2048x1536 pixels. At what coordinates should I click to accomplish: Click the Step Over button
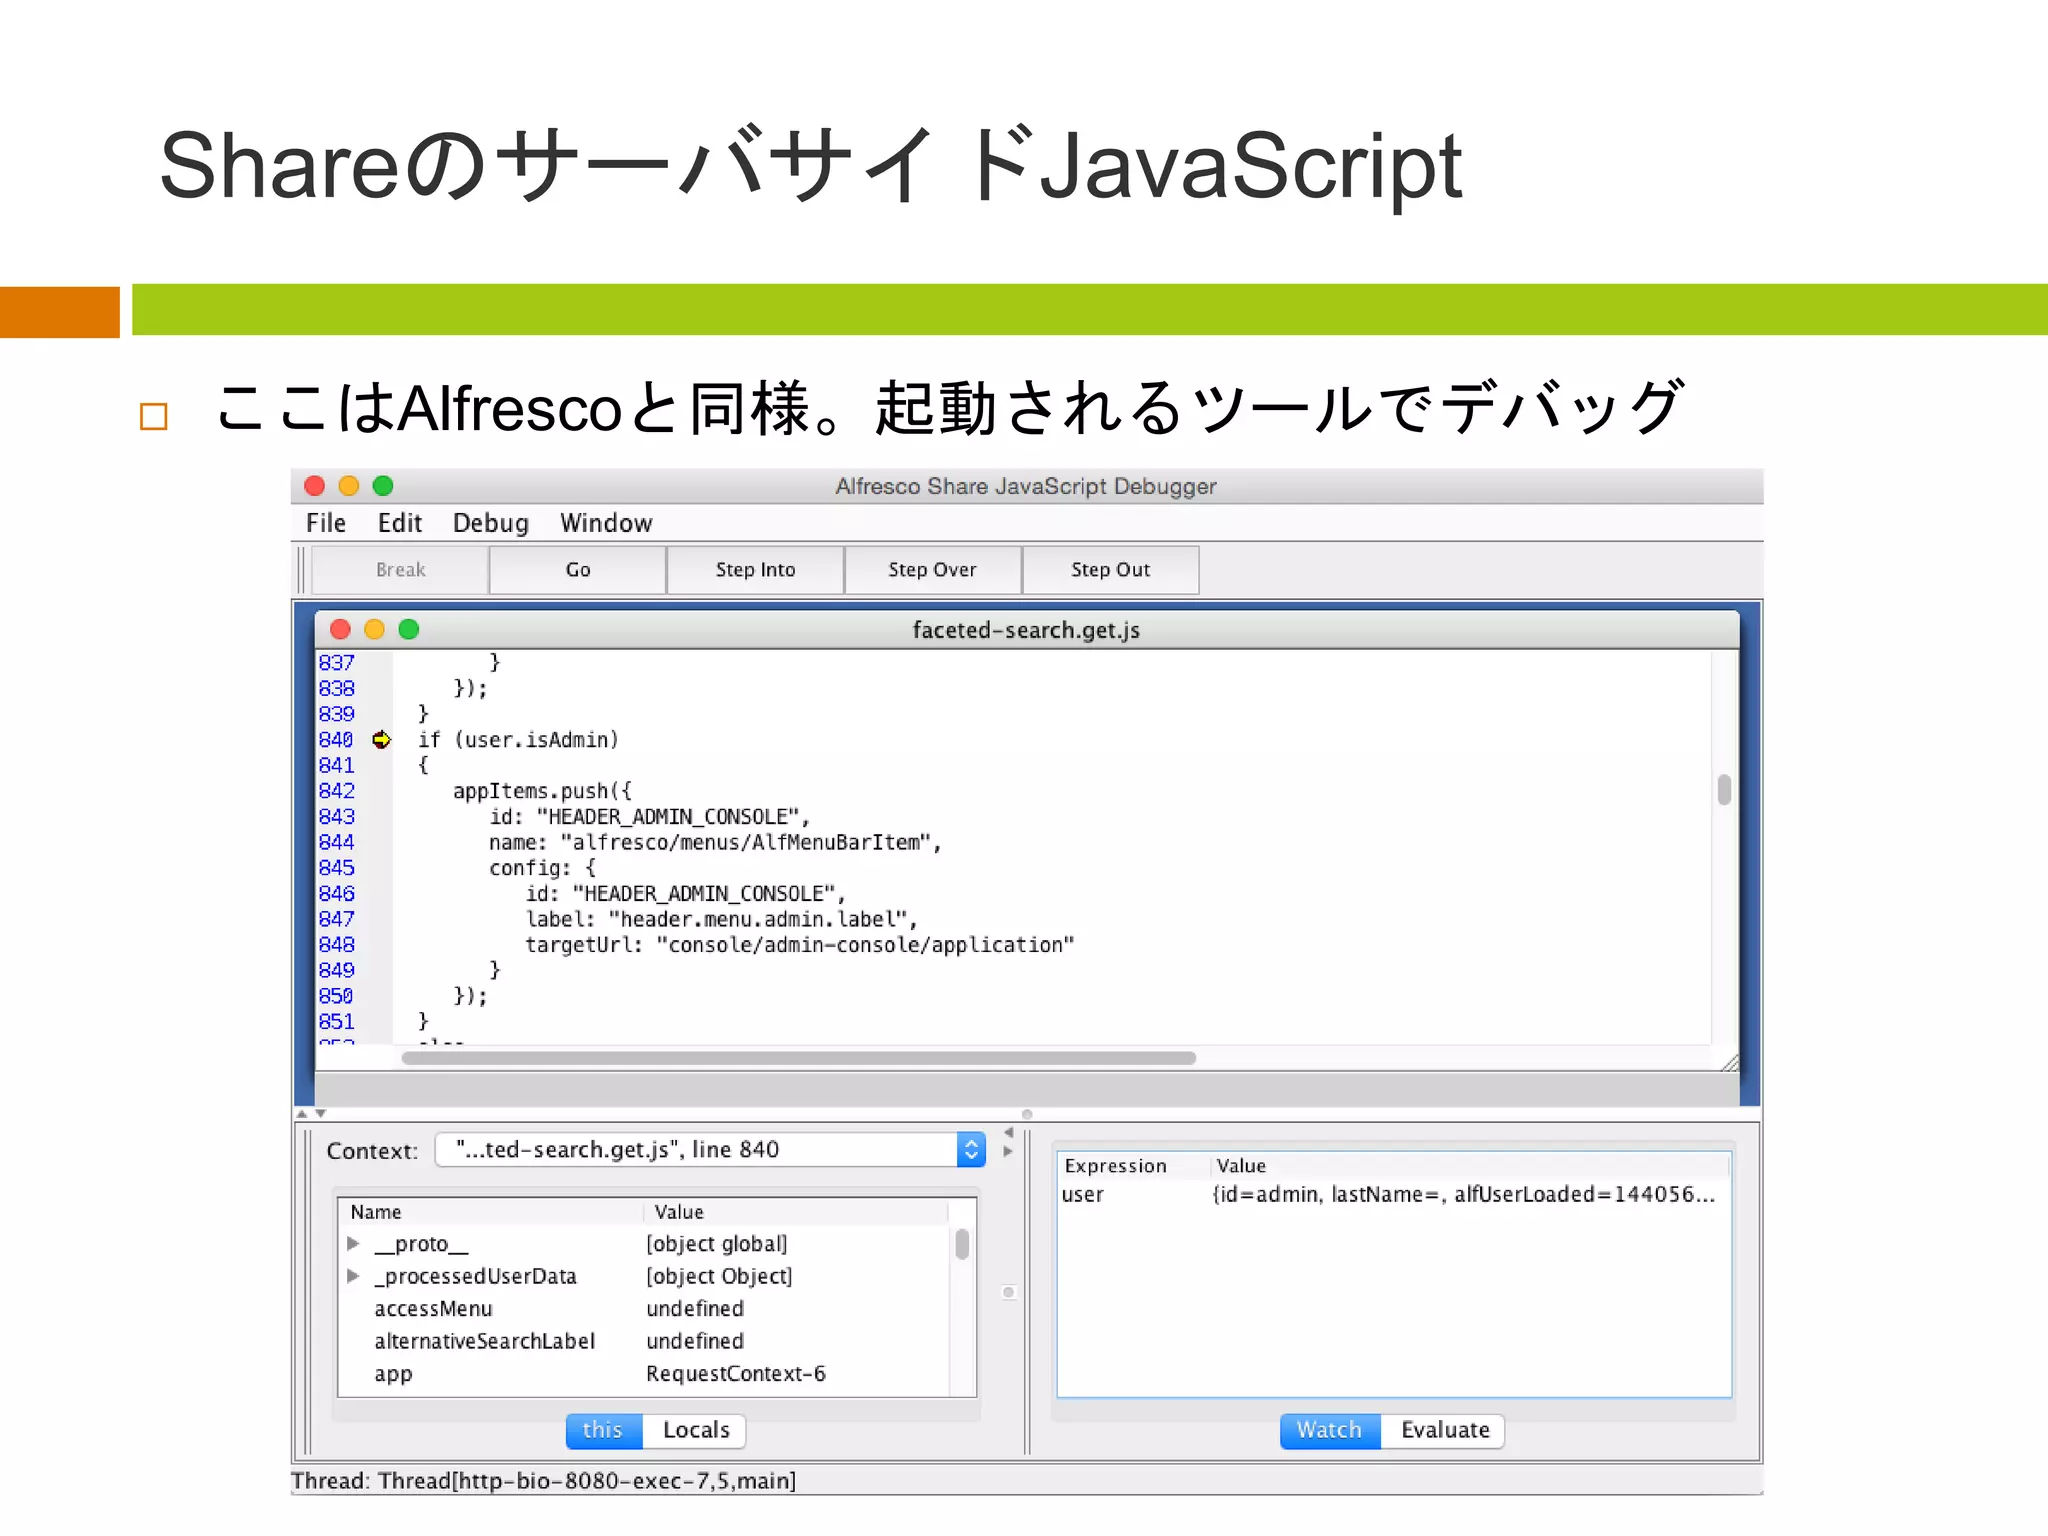[x=932, y=570]
